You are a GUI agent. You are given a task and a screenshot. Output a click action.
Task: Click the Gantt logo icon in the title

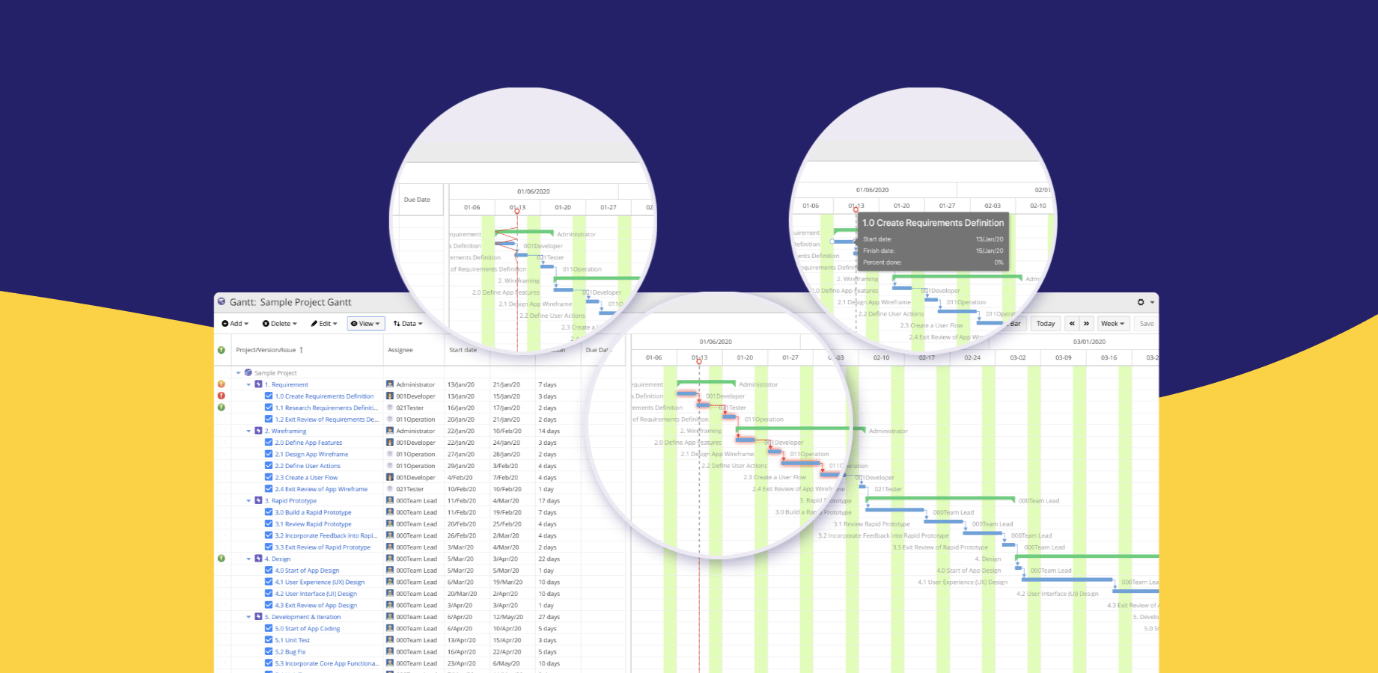pyautogui.click(x=221, y=302)
